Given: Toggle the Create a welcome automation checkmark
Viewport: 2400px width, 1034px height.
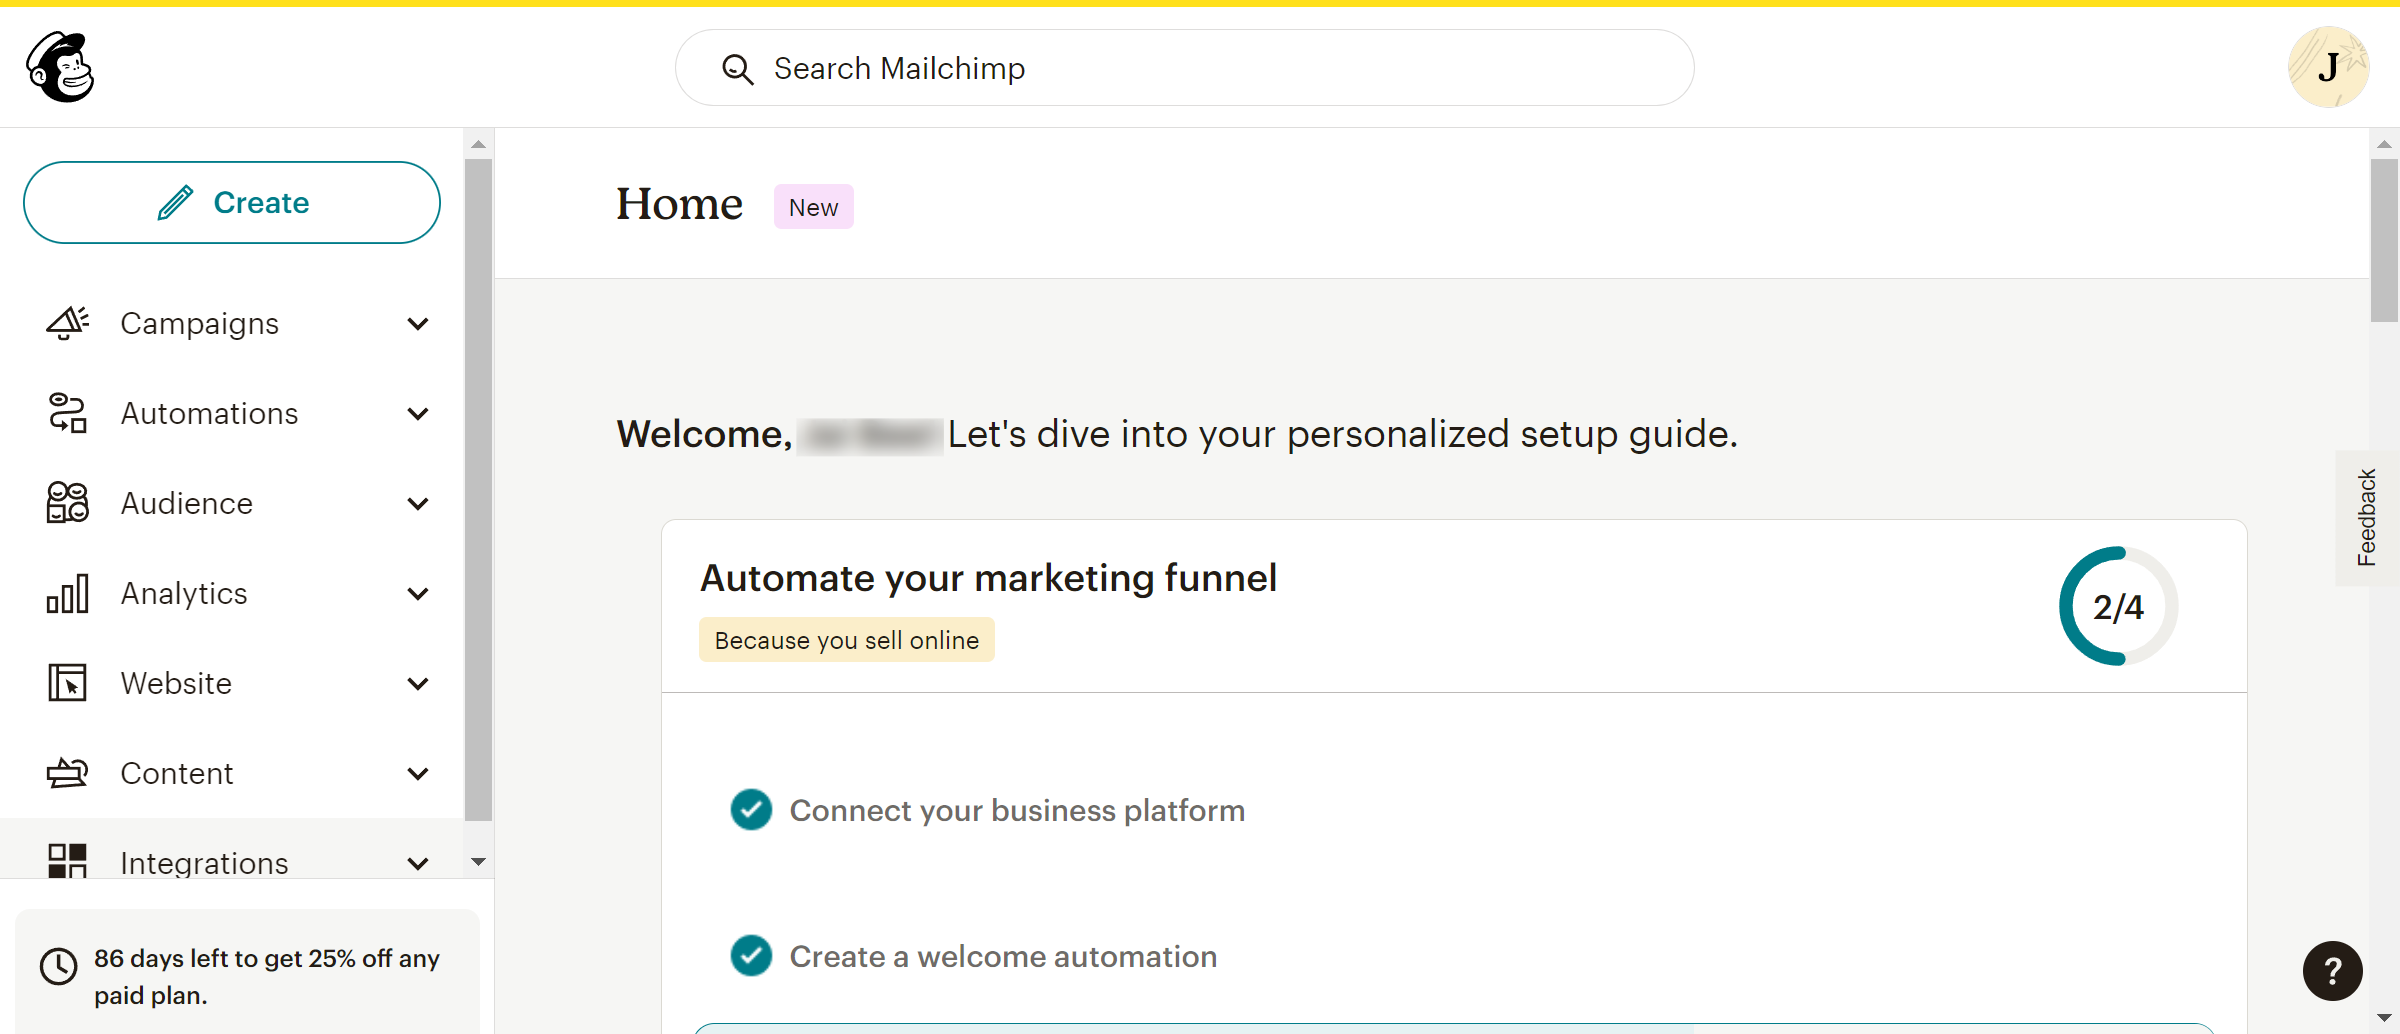Looking at the screenshot, I should (x=751, y=956).
